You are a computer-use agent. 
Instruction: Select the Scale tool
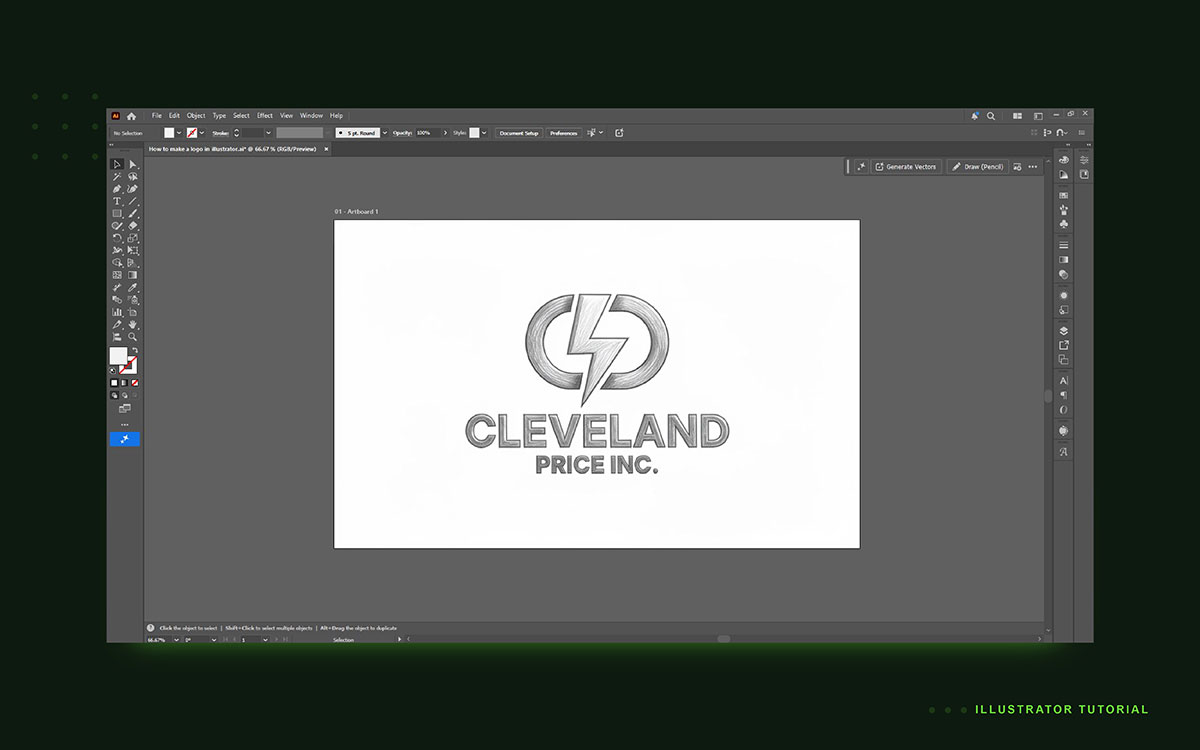132,238
